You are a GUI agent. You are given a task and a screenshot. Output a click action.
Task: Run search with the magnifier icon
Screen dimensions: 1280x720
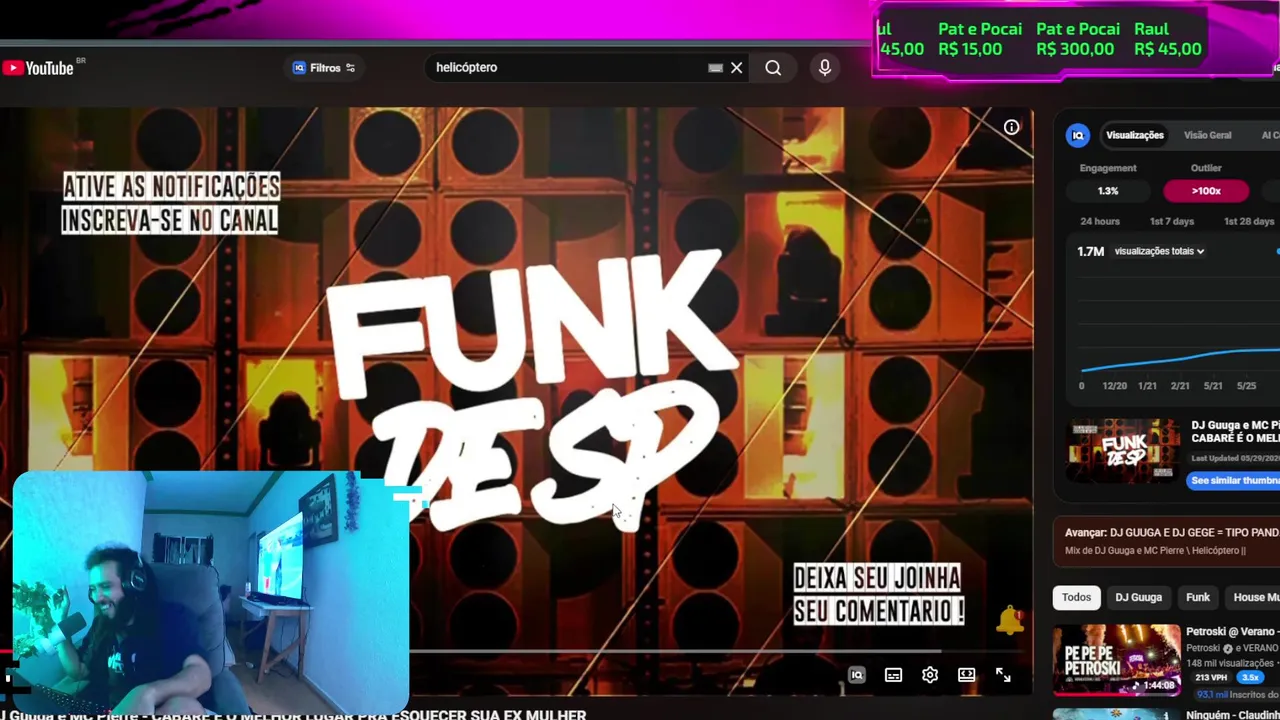click(x=773, y=68)
